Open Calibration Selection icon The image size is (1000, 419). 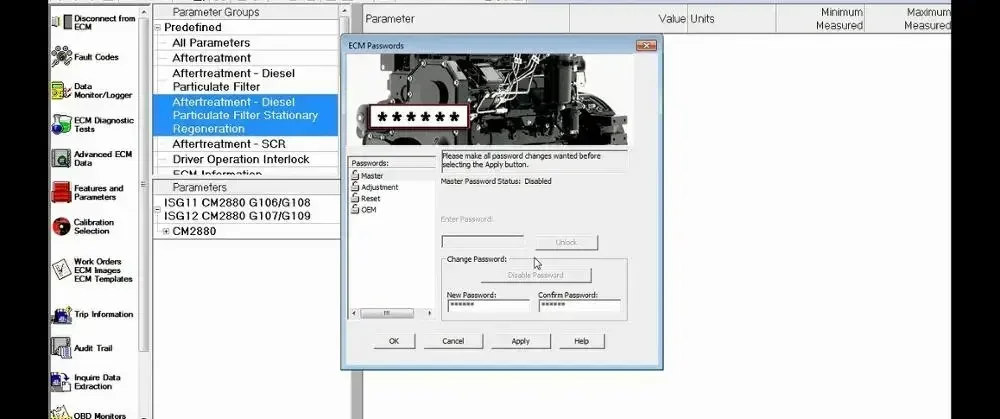click(x=61, y=226)
